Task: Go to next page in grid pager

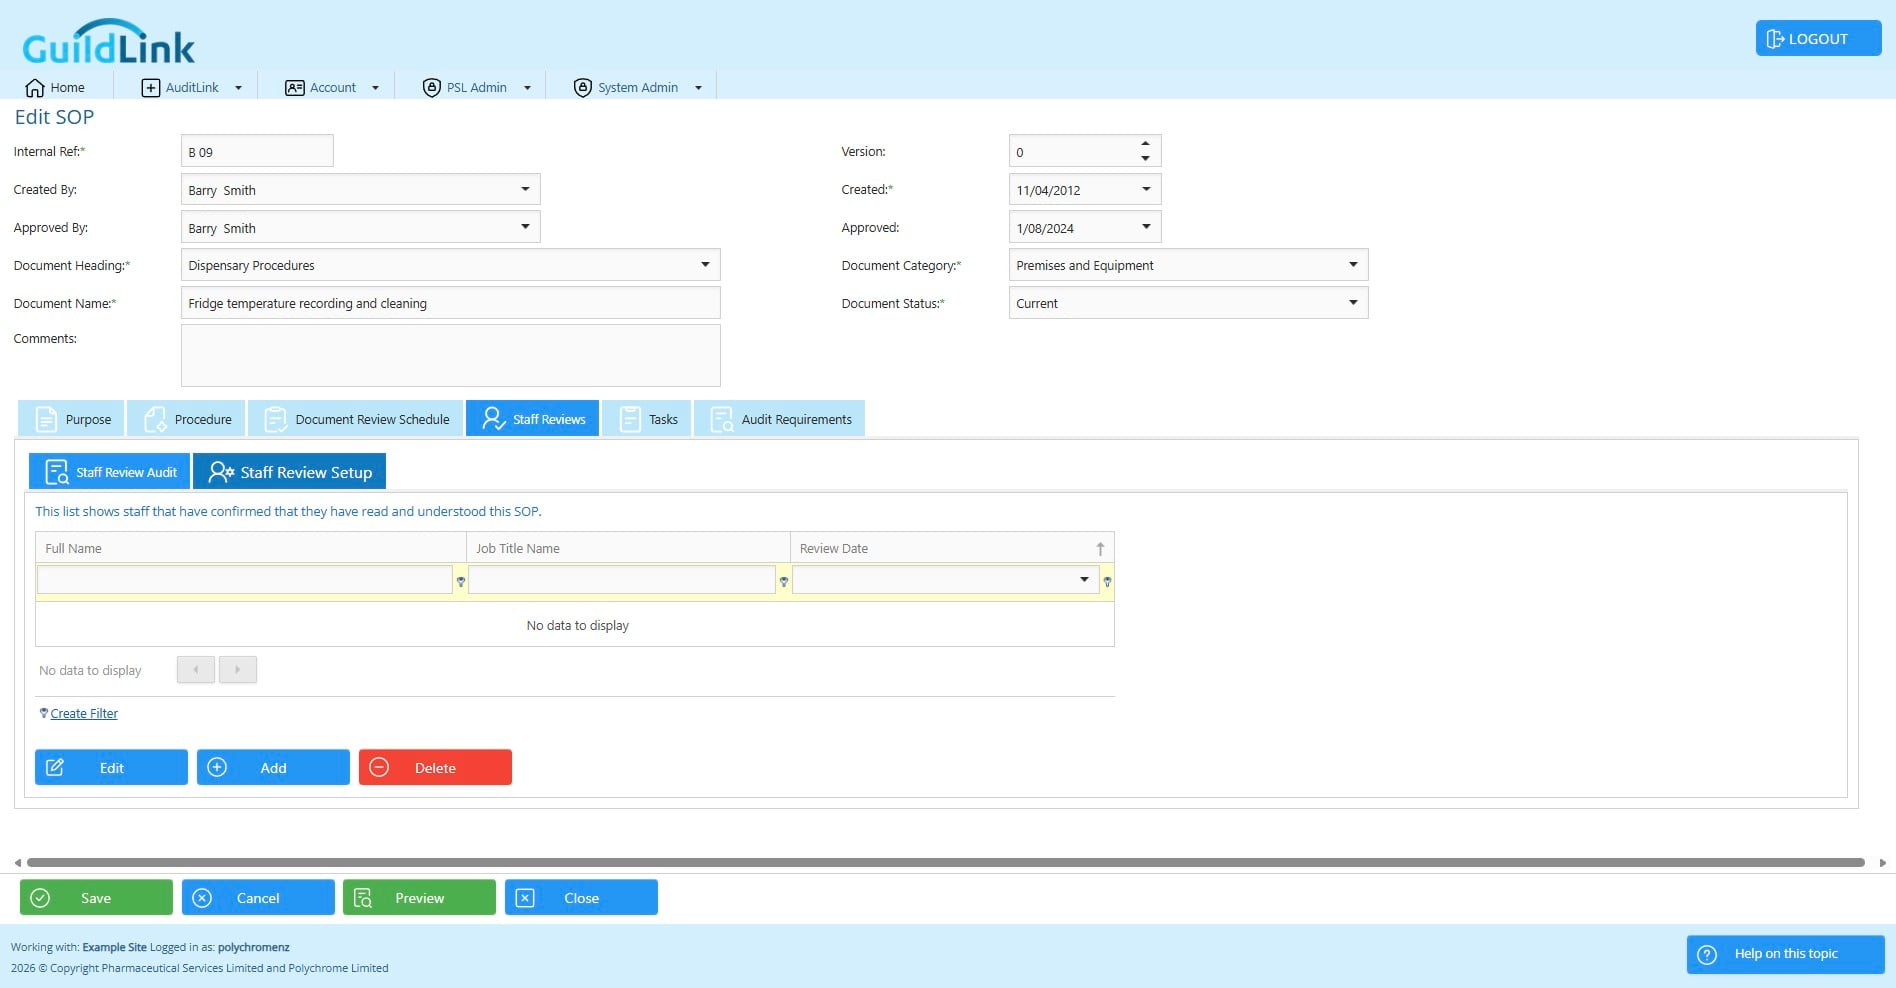Action: point(238,670)
